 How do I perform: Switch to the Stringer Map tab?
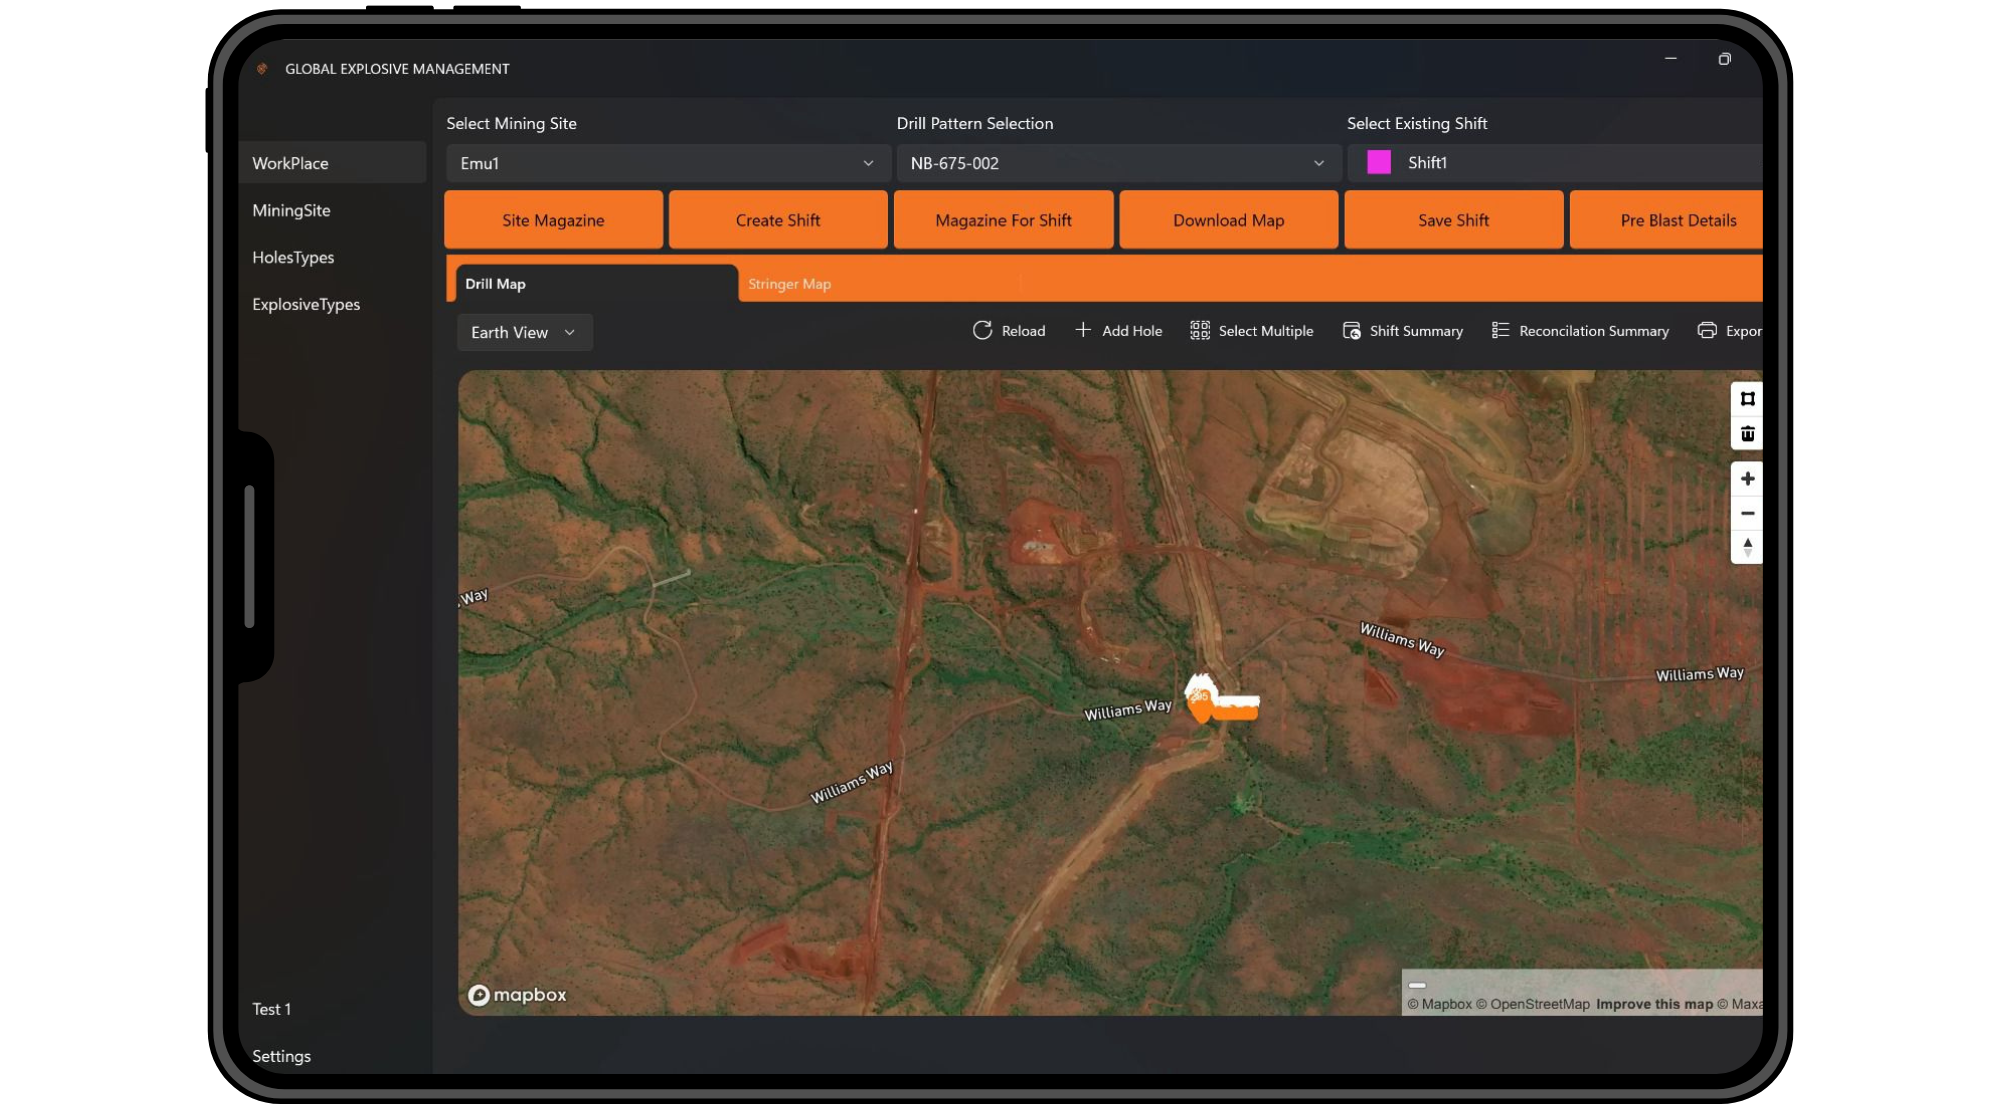[789, 283]
